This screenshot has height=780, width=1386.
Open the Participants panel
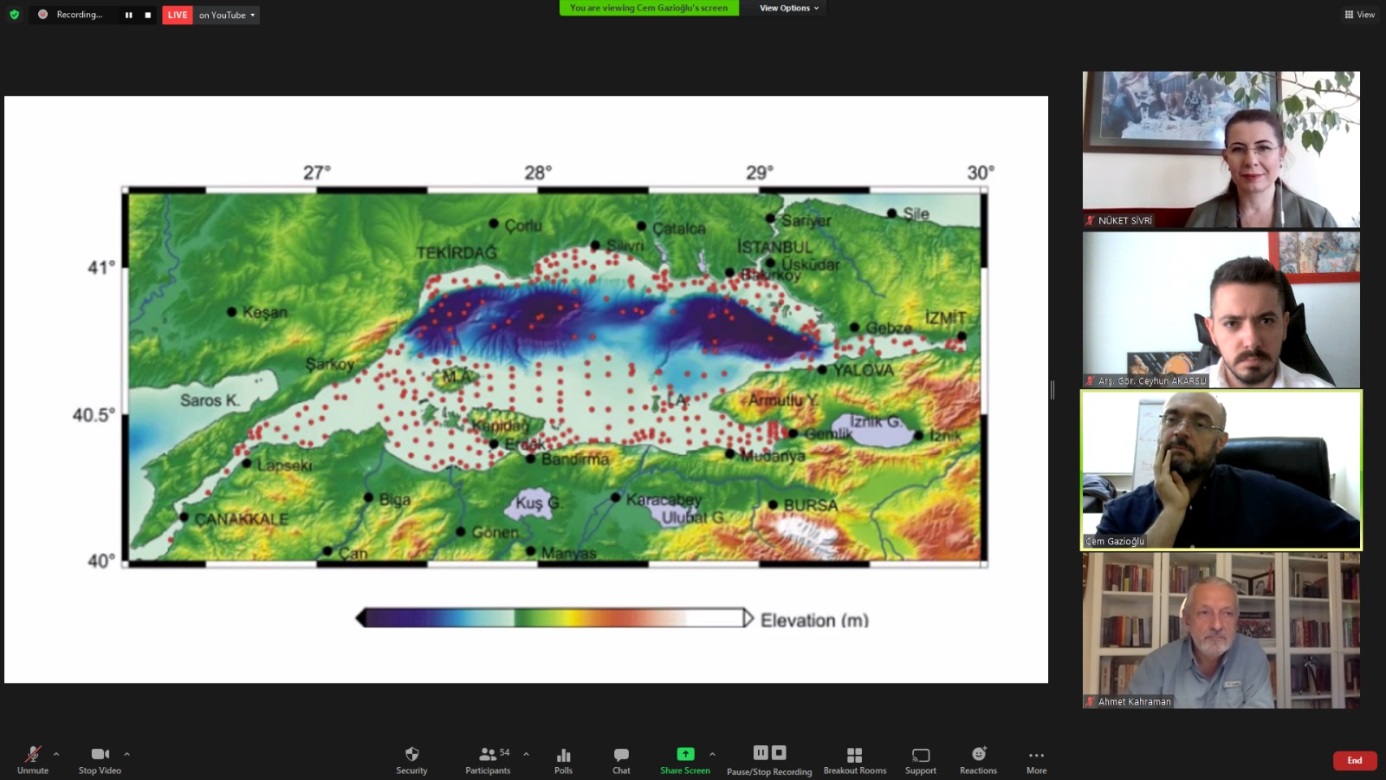pos(488,759)
